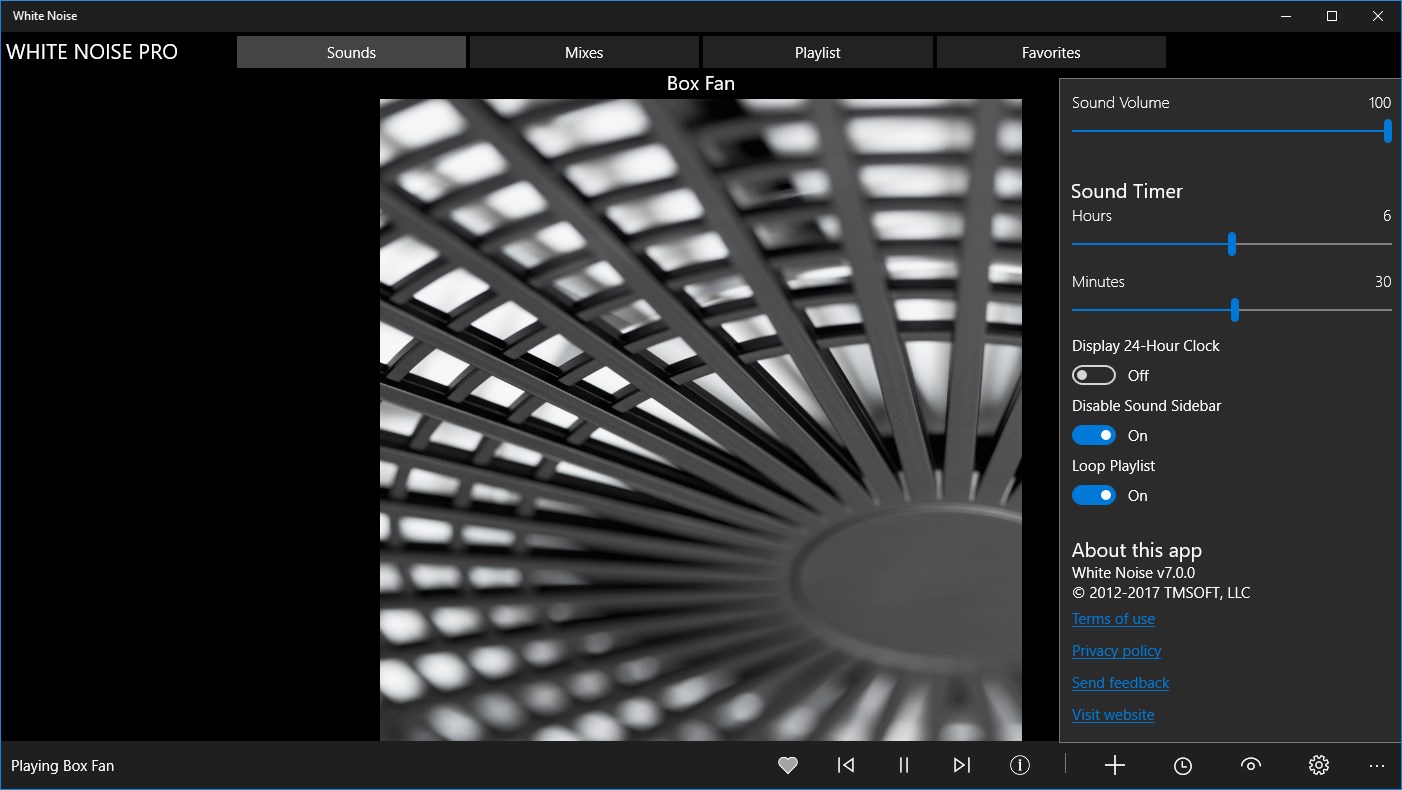Open the timer clock icon

[x=1183, y=765]
